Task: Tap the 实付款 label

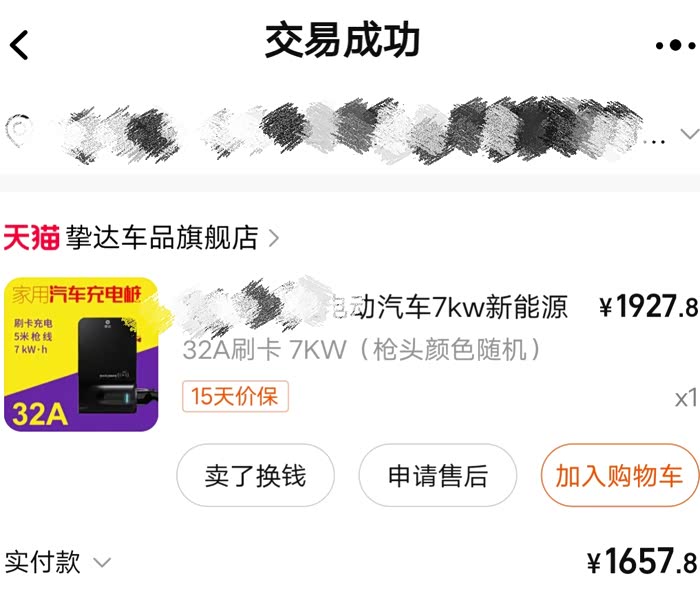Action: click(x=42, y=562)
